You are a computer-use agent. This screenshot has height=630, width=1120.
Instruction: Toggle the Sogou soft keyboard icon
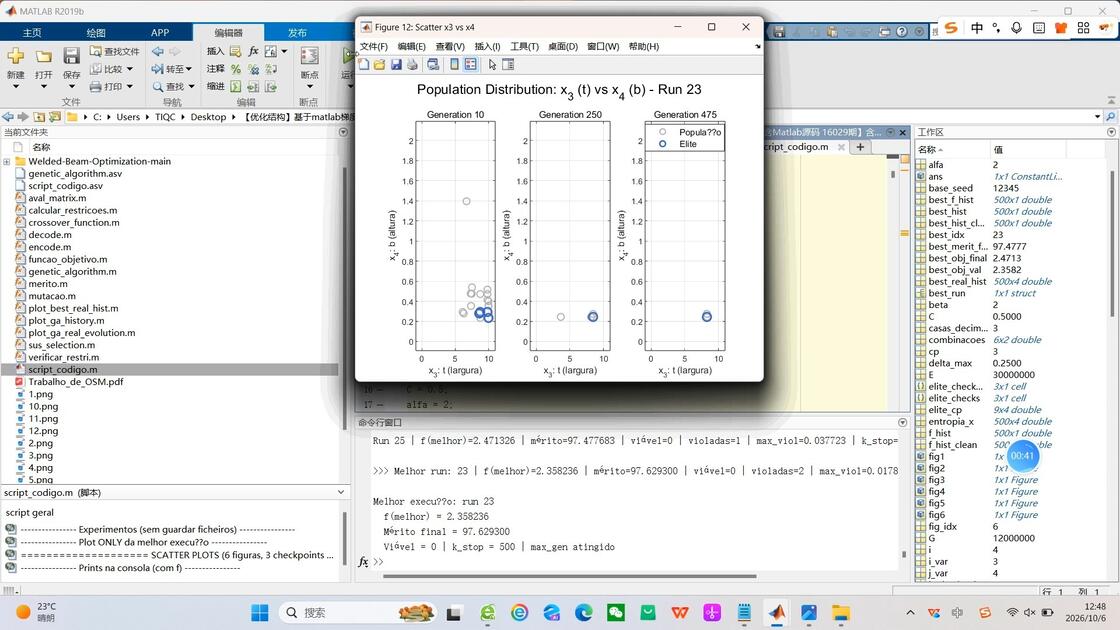1039,28
